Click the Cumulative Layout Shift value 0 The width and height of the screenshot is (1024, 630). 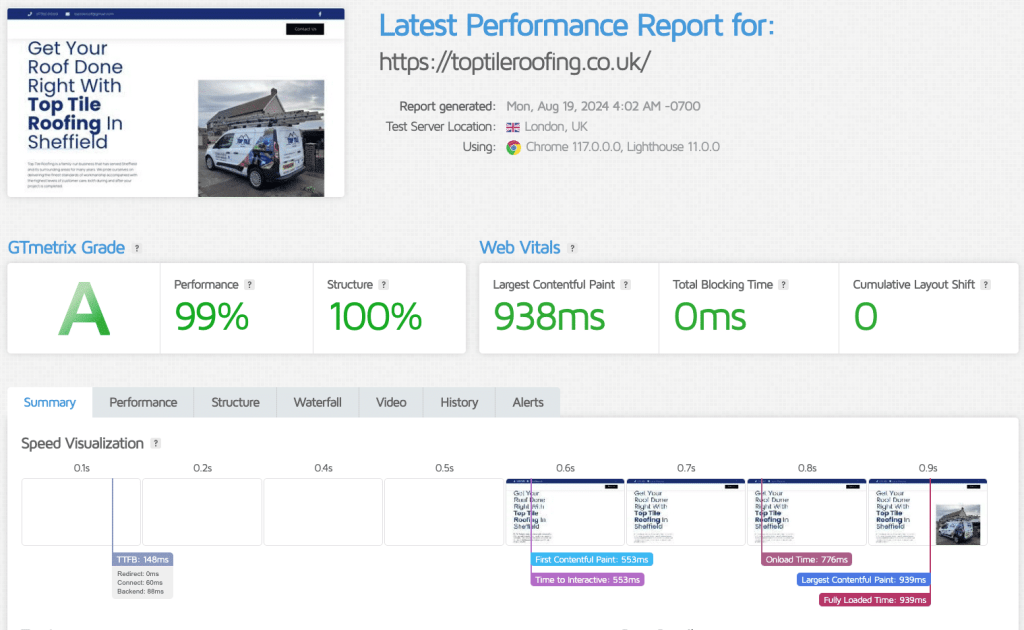[x=865, y=317]
